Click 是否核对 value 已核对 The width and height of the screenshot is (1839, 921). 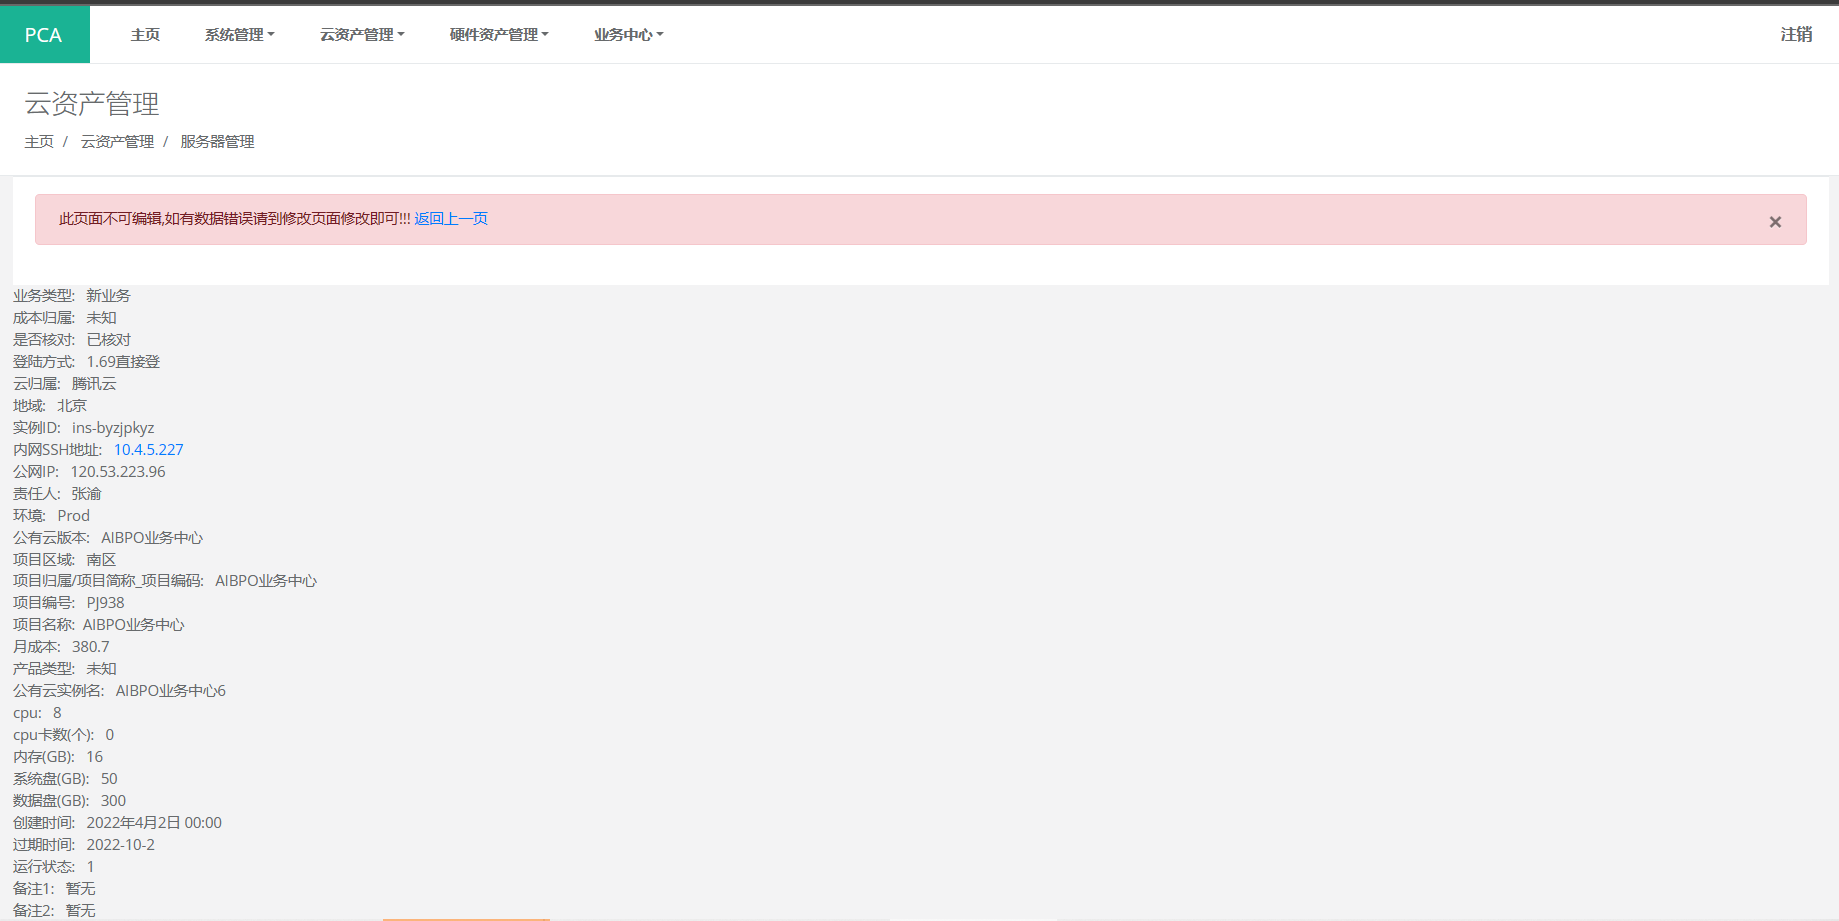pos(108,340)
